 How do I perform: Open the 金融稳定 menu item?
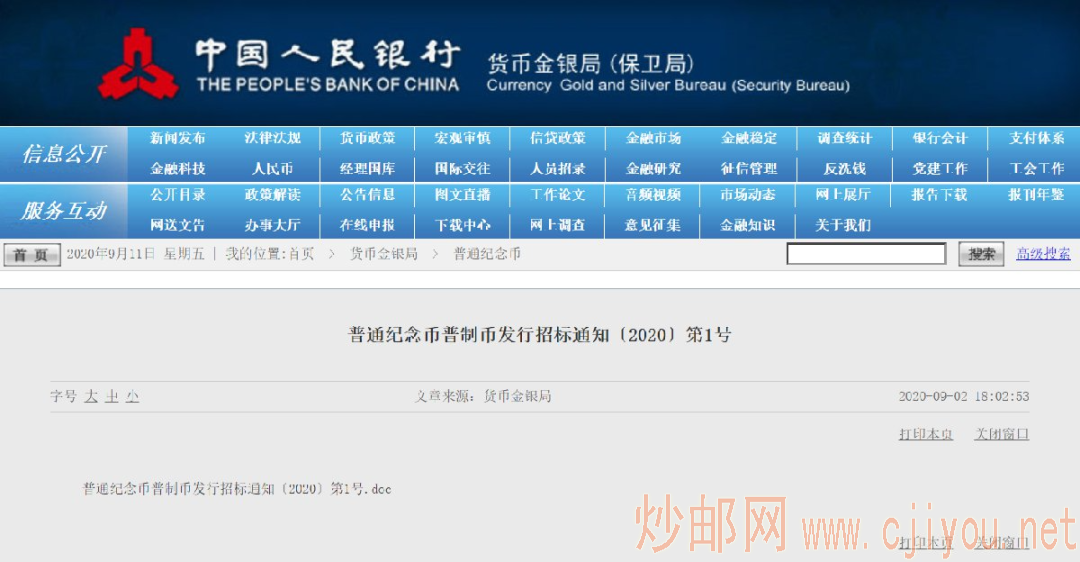click(749, 138)
